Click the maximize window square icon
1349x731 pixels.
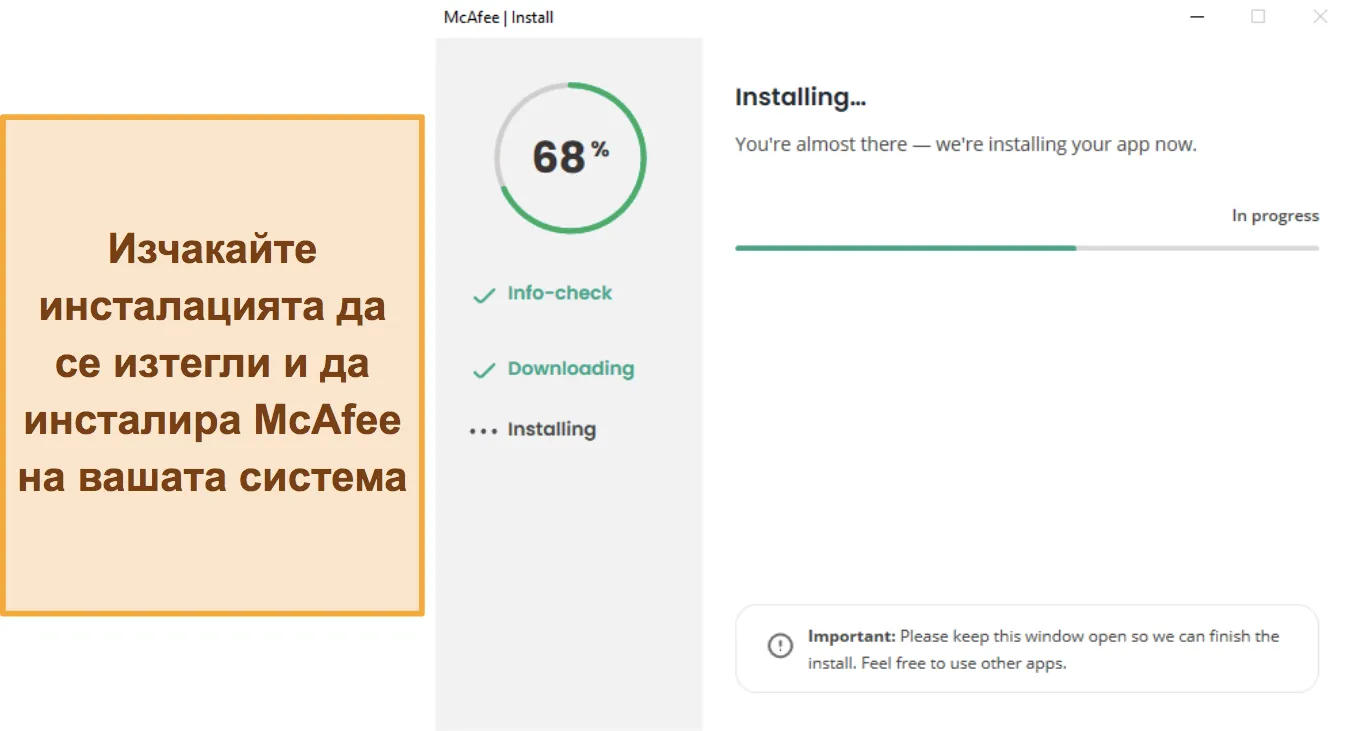click(x=1258, y=16)
